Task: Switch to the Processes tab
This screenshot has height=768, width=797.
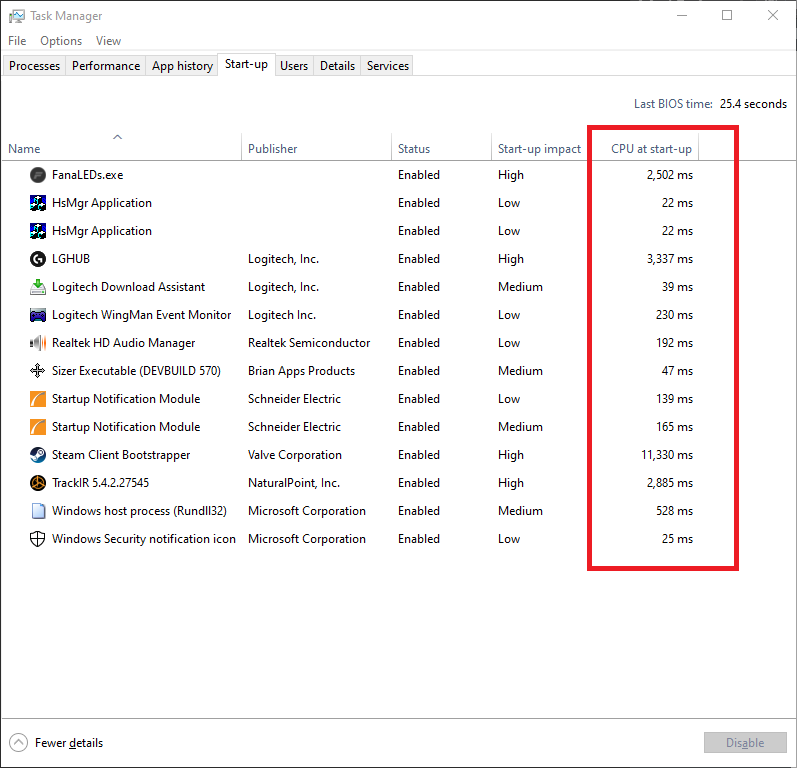Action: tap(34, 66)
